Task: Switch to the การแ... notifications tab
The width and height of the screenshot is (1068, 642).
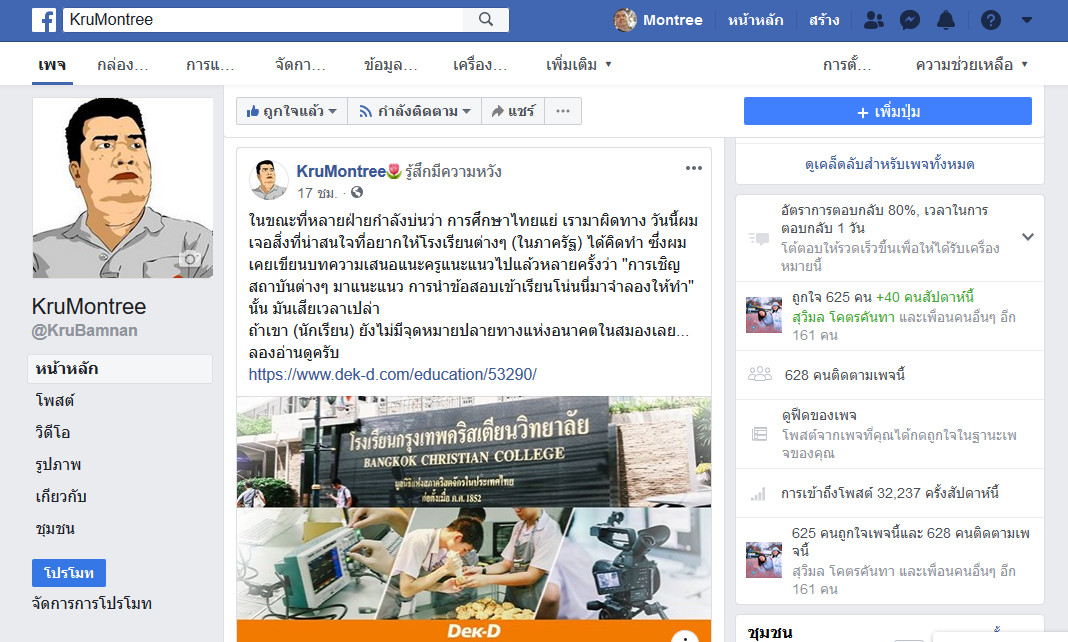Action: (x=210, y=65)
